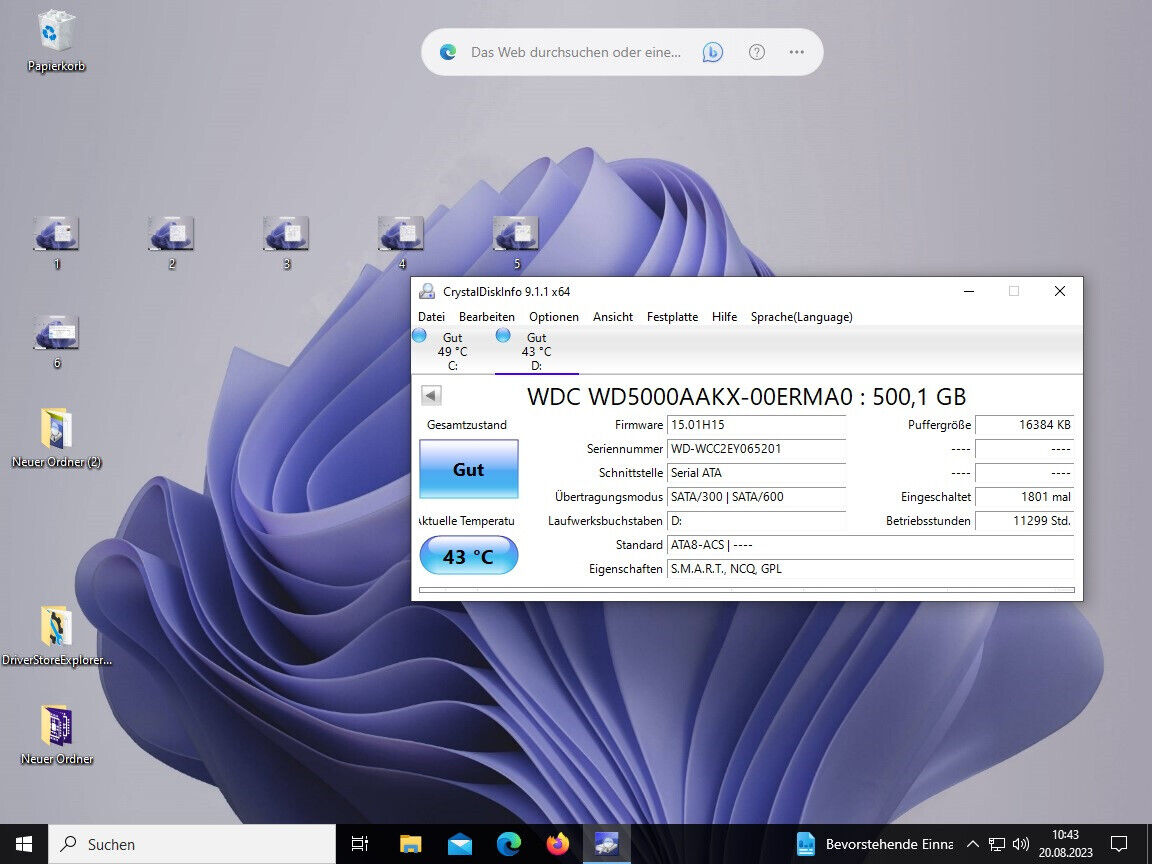This screenshot has width=1152, height=864.
Task: Expand the hidden system tray icons chevron
Action: click(x=972, y=844)
